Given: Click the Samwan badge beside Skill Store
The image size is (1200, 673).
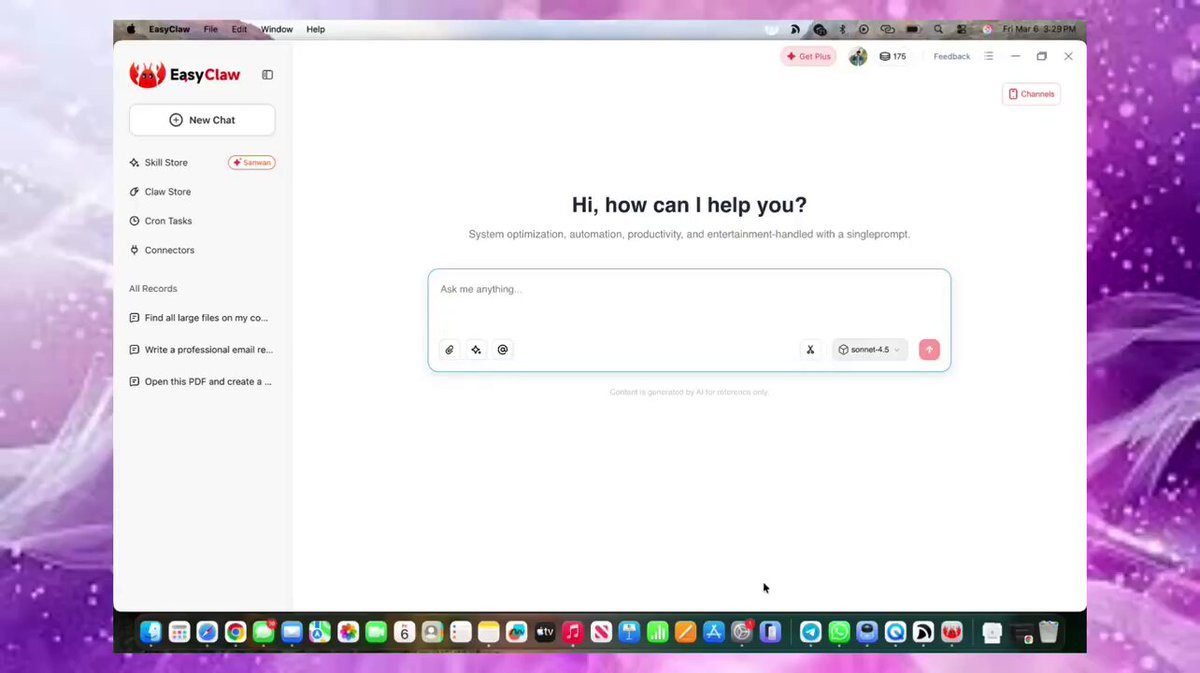Looking at the screenshot, I should click(x=252, y=162).
